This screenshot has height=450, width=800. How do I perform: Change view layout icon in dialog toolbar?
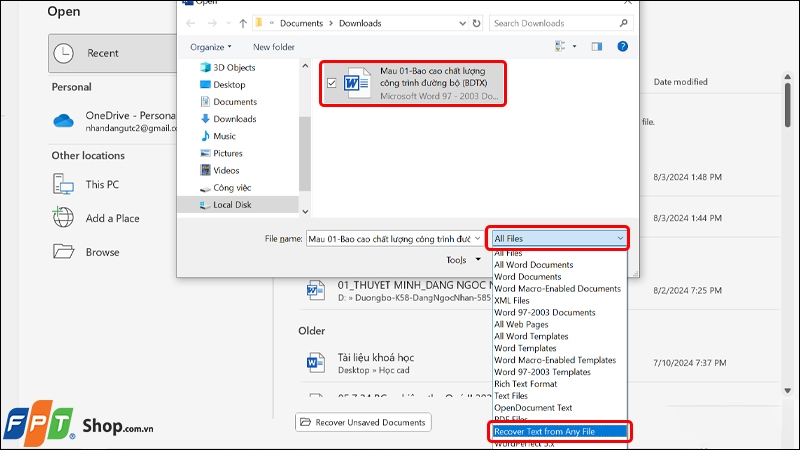(x=560, y=46)
